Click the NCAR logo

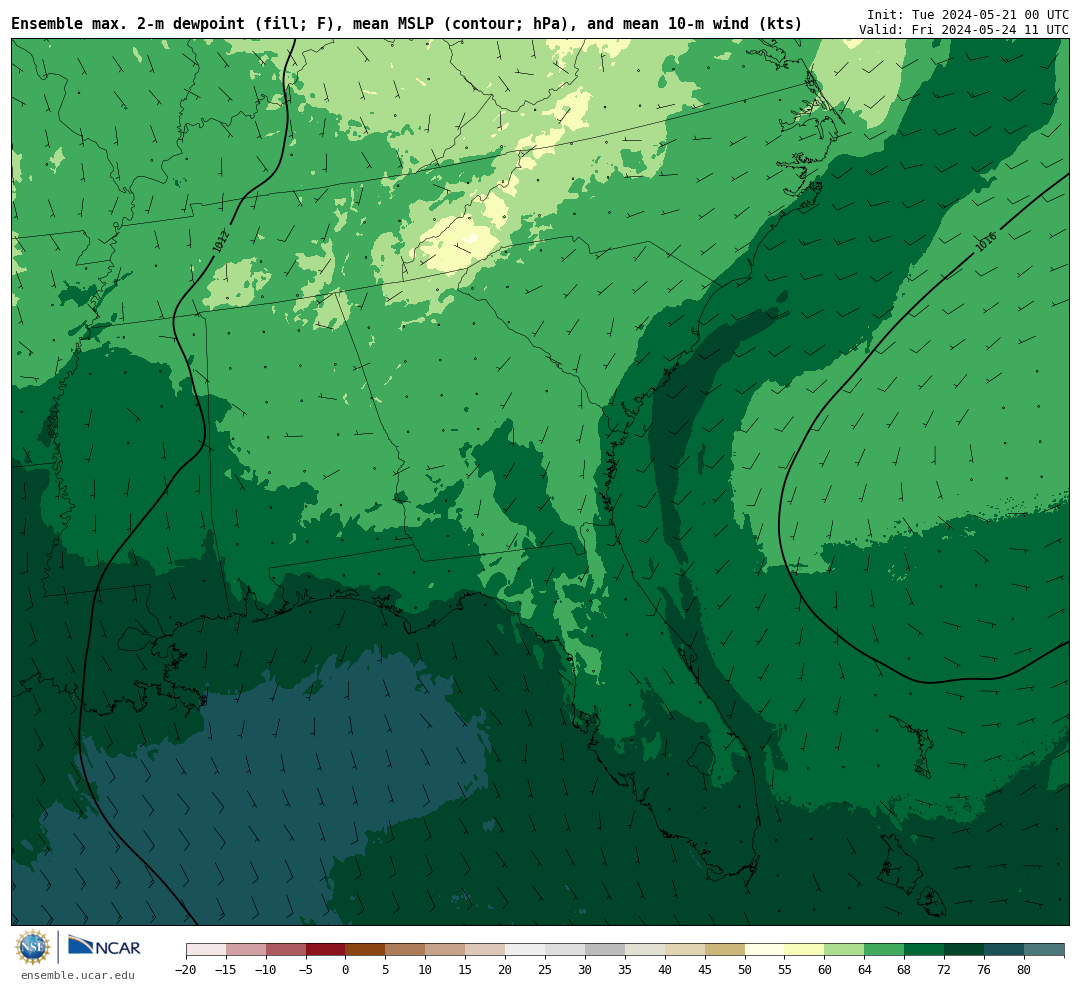[104, 947]
